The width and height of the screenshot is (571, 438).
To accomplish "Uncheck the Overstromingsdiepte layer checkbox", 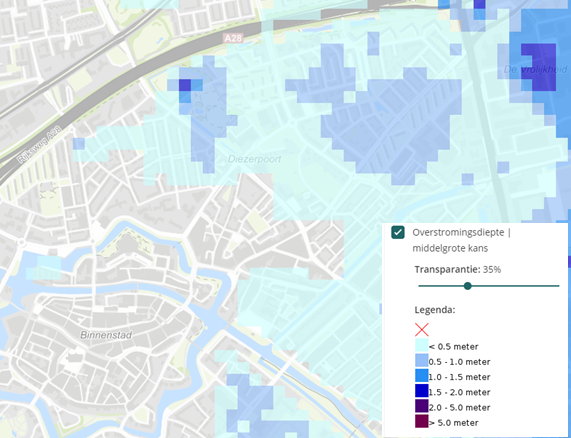I will [x=398, y=232].
